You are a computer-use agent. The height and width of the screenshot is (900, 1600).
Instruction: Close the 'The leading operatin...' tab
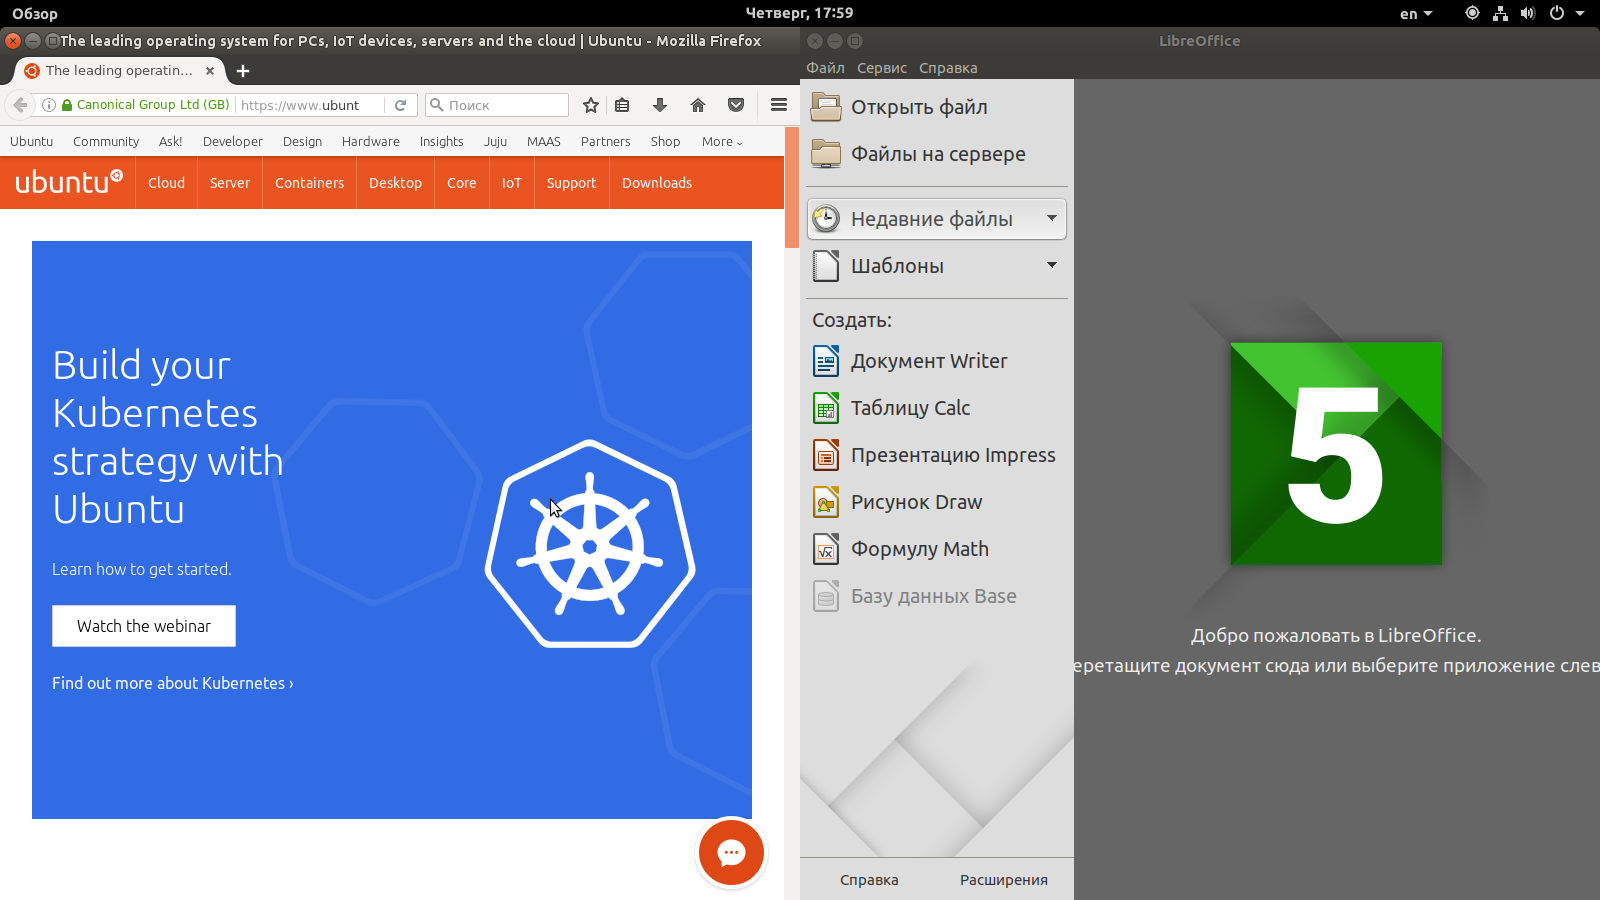click(210, 71)
